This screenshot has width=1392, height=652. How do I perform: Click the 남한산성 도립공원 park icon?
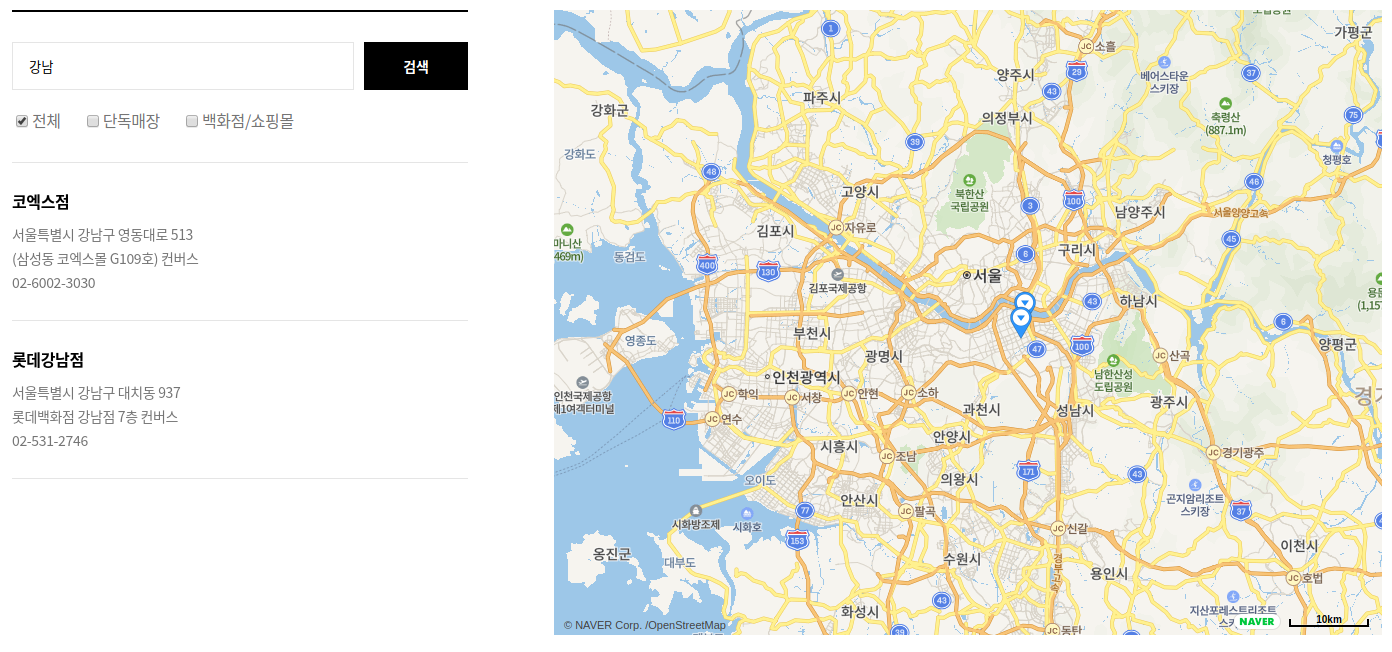click(x=1113, y=360)
